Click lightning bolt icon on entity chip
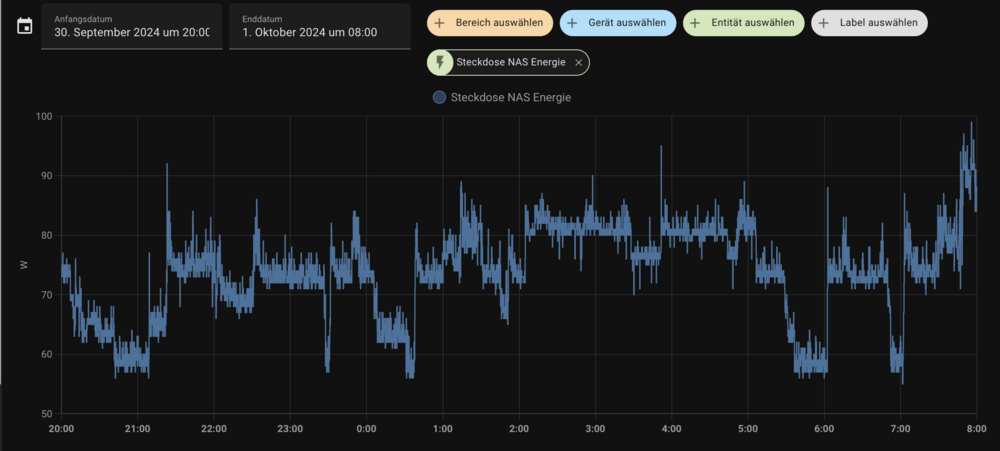Image resolution: width=1000 pixels, height=451 pixels. (439, 63)
